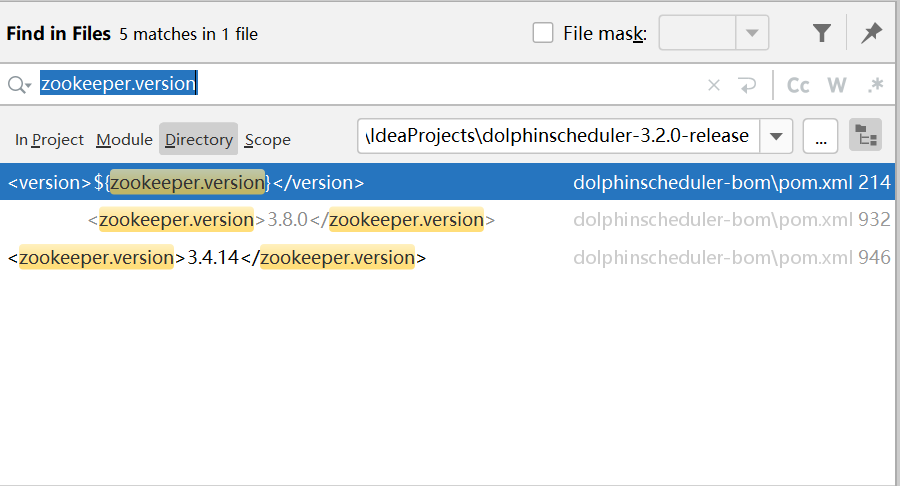Toggle Match Case (Cc) option

coord(798,85)
